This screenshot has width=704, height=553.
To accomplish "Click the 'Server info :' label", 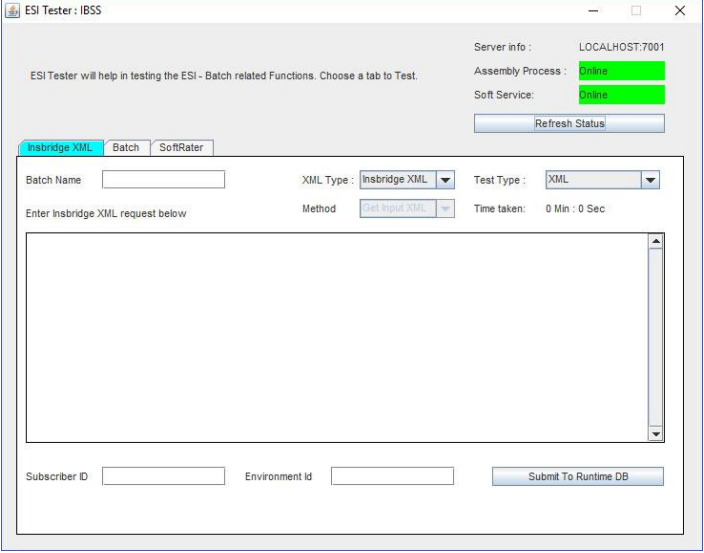I will pos(502,47).
